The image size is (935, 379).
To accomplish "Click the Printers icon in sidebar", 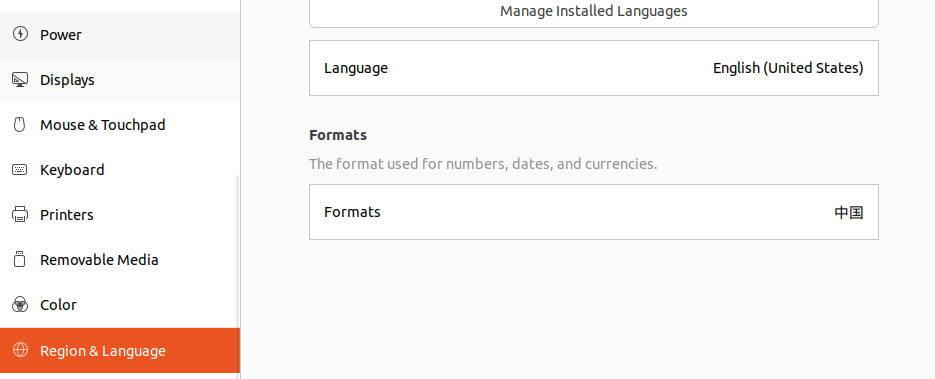I will pyautogui.click(x=20, y=215).
